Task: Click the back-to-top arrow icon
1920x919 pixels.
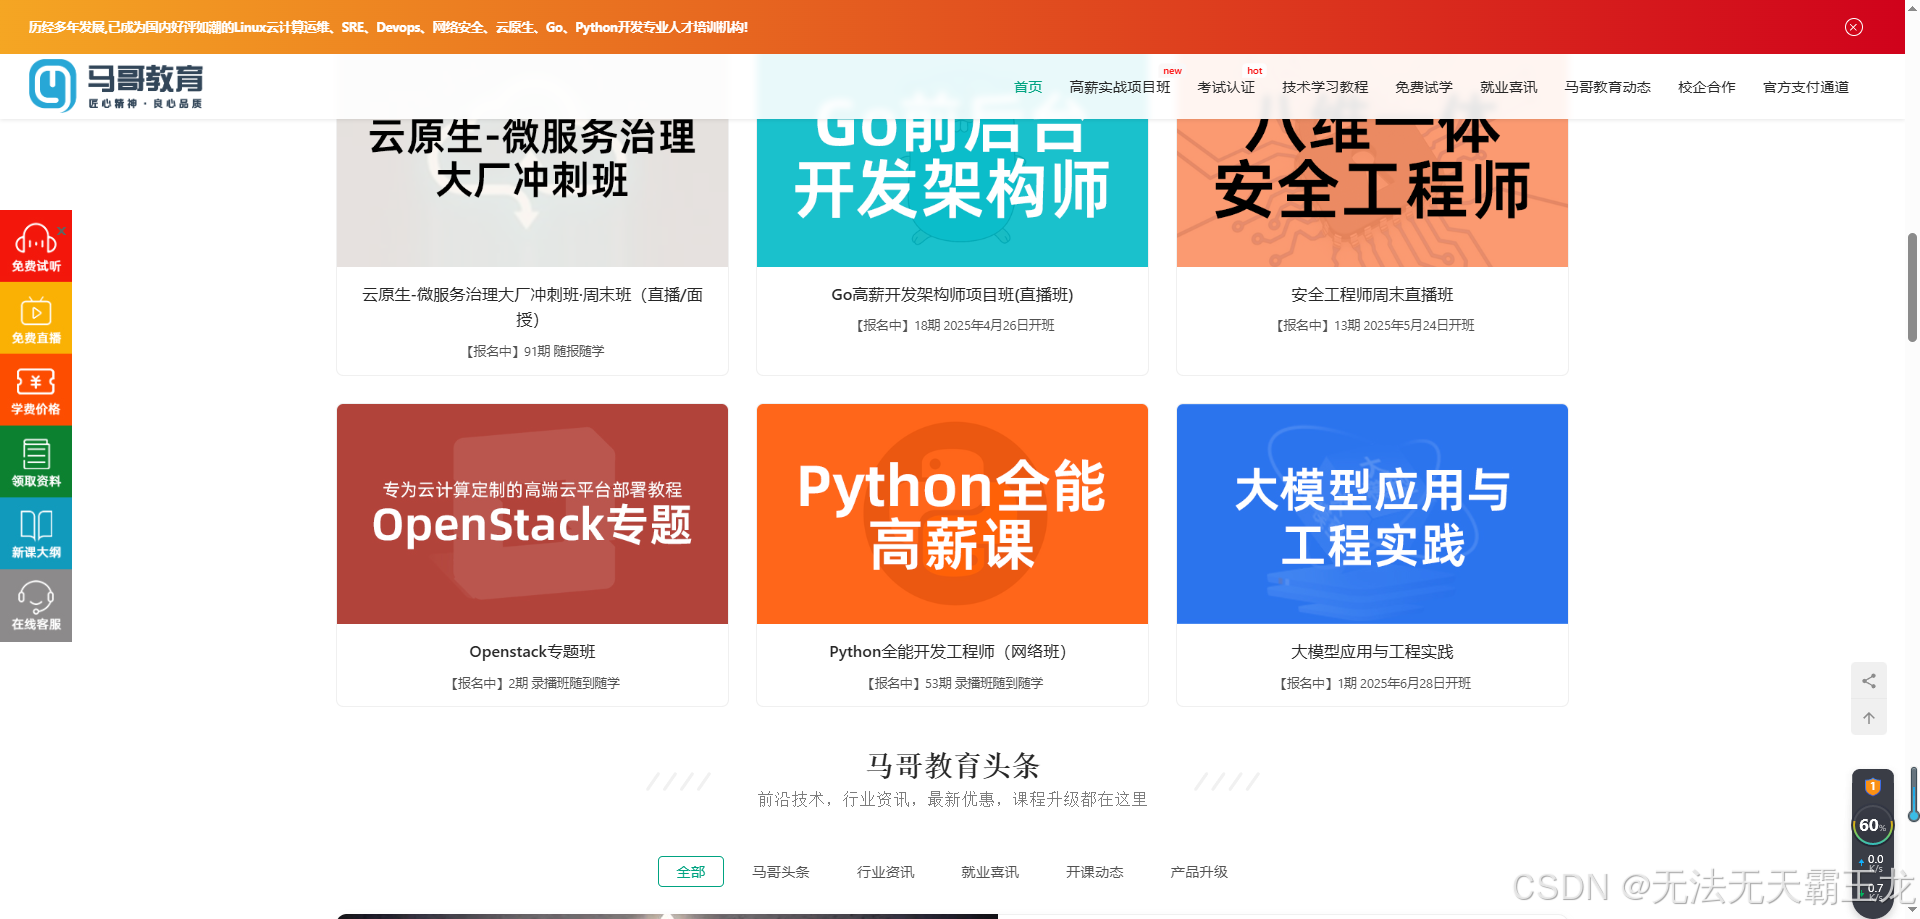Action: [1868, 718]
